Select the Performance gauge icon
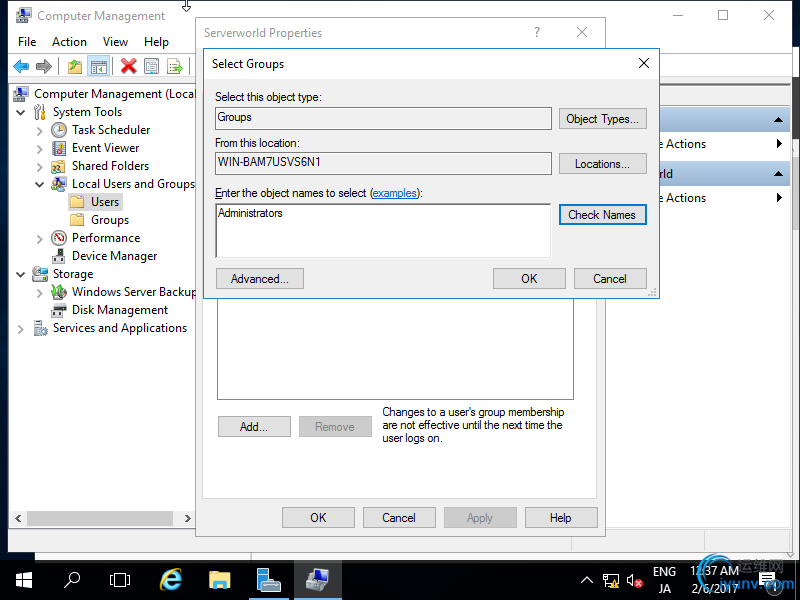Screen dimensions: 800x600 59,238
